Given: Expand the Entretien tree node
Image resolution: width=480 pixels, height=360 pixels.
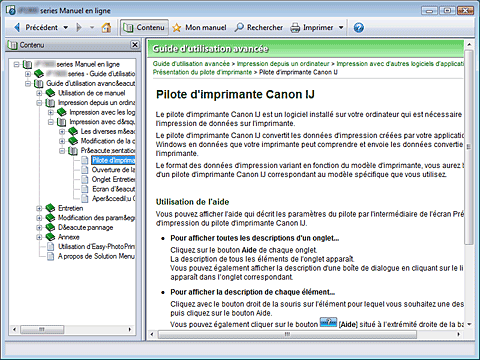Looking at the screenshot, I should [39, 208].
